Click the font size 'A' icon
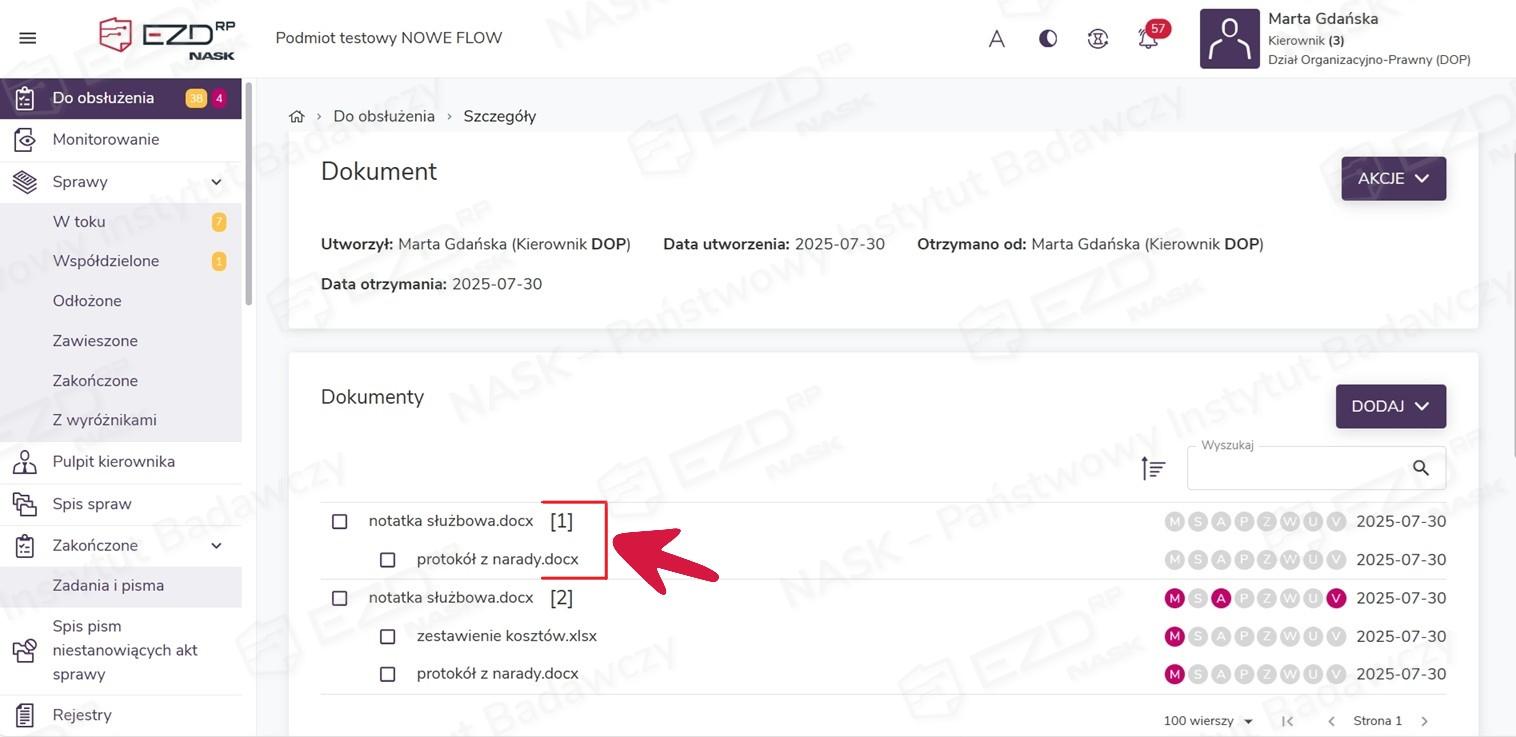Screen dimensions: 1516x737 tap(997, 39)
